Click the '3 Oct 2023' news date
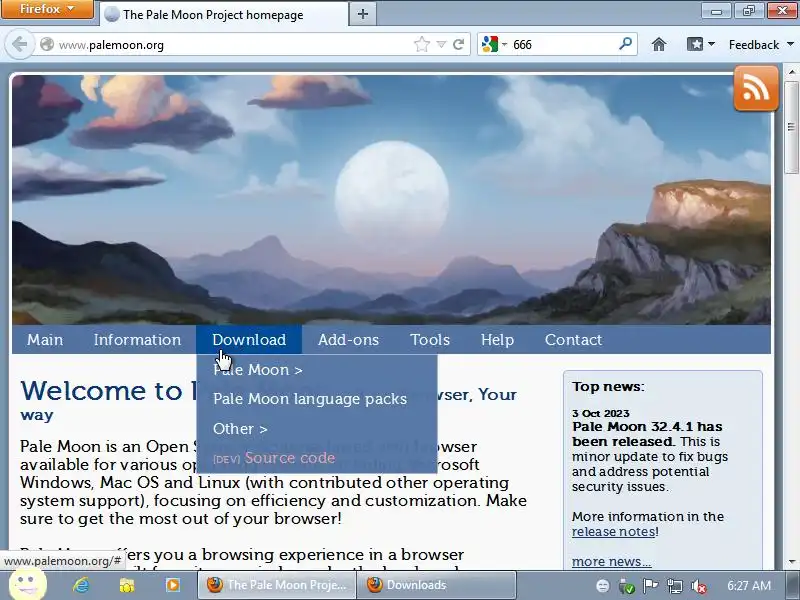Image resolution: width=800 pixels, height=600 pixels. 601,413
